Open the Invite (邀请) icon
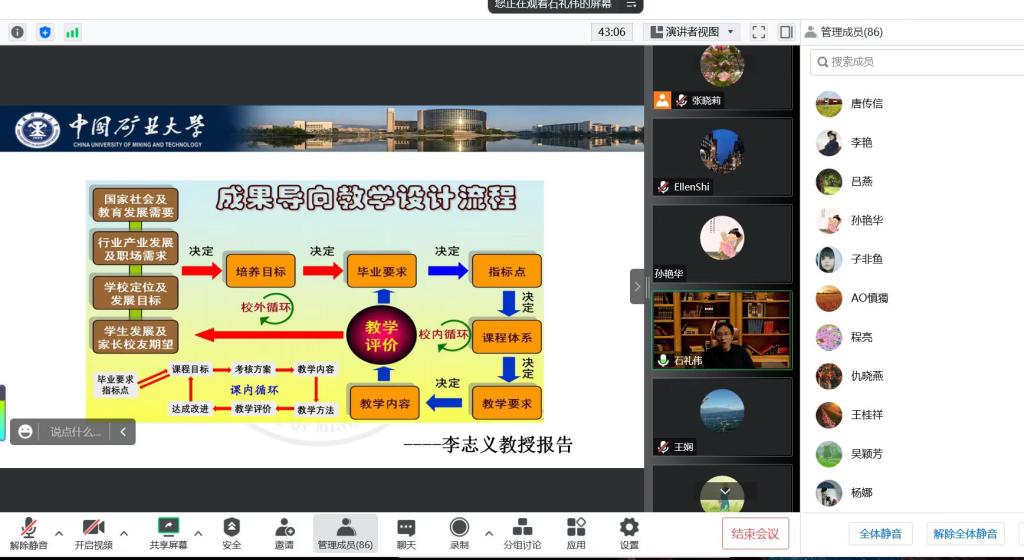 [285, 533]
